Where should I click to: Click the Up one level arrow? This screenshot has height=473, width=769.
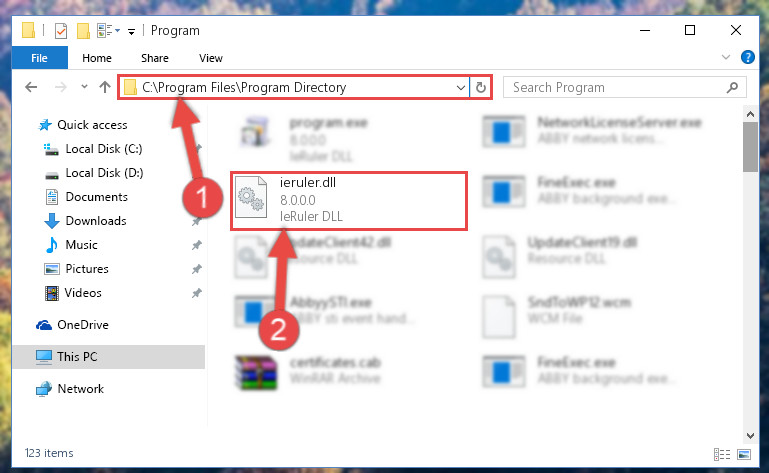click(x=104, y=87)
